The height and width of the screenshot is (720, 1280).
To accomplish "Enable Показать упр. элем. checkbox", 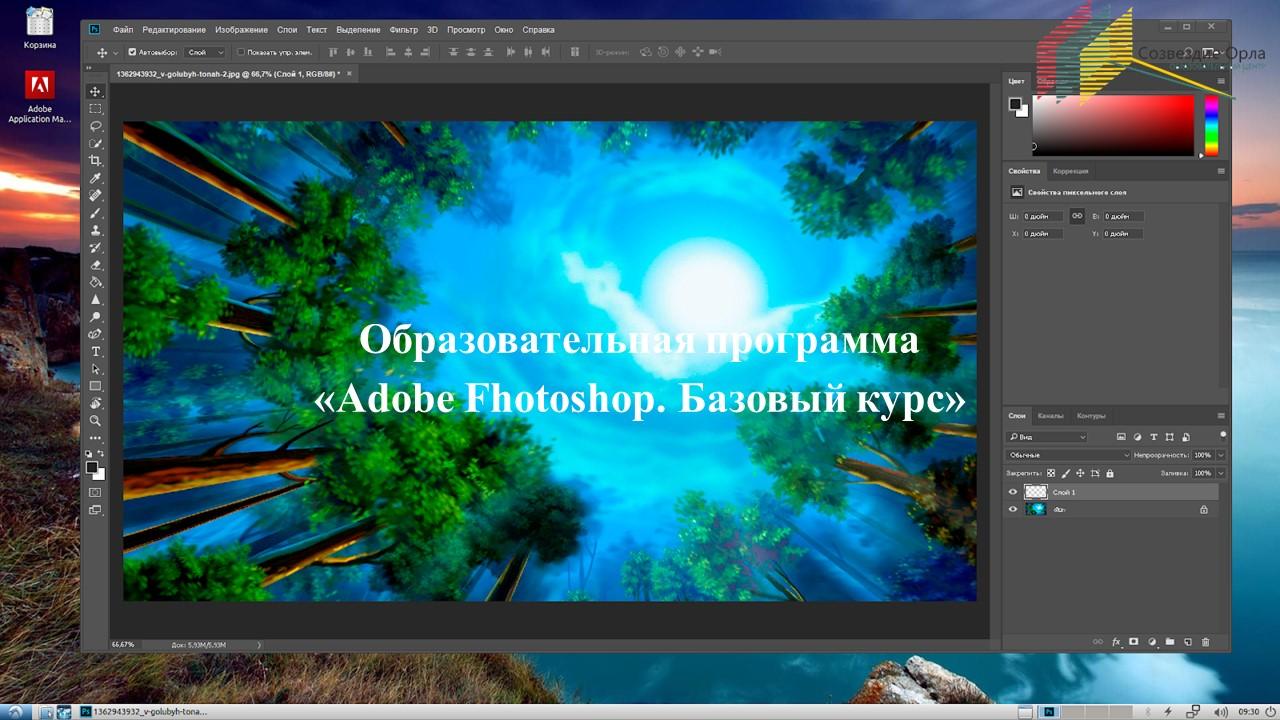I will pos(240,52).
